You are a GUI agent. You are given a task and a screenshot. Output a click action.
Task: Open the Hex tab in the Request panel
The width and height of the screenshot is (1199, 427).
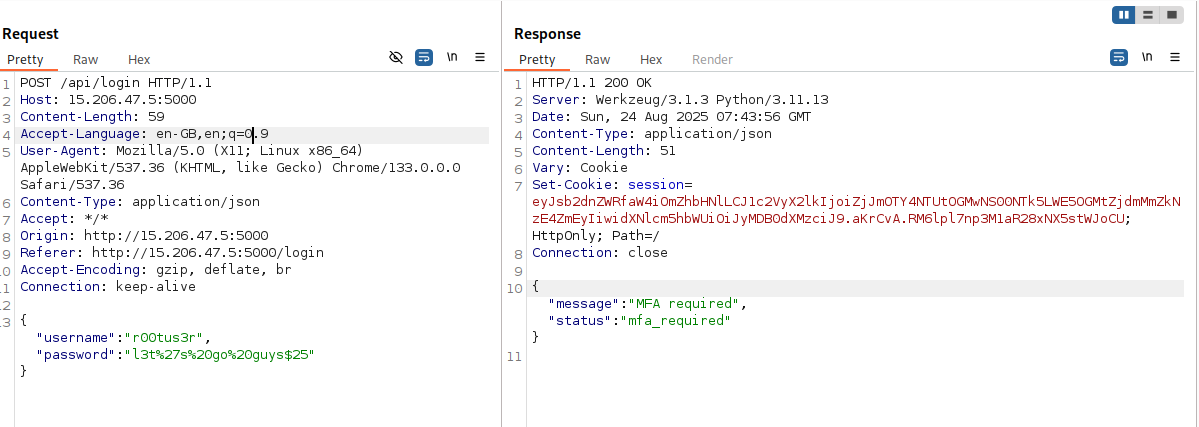[139, 60]
